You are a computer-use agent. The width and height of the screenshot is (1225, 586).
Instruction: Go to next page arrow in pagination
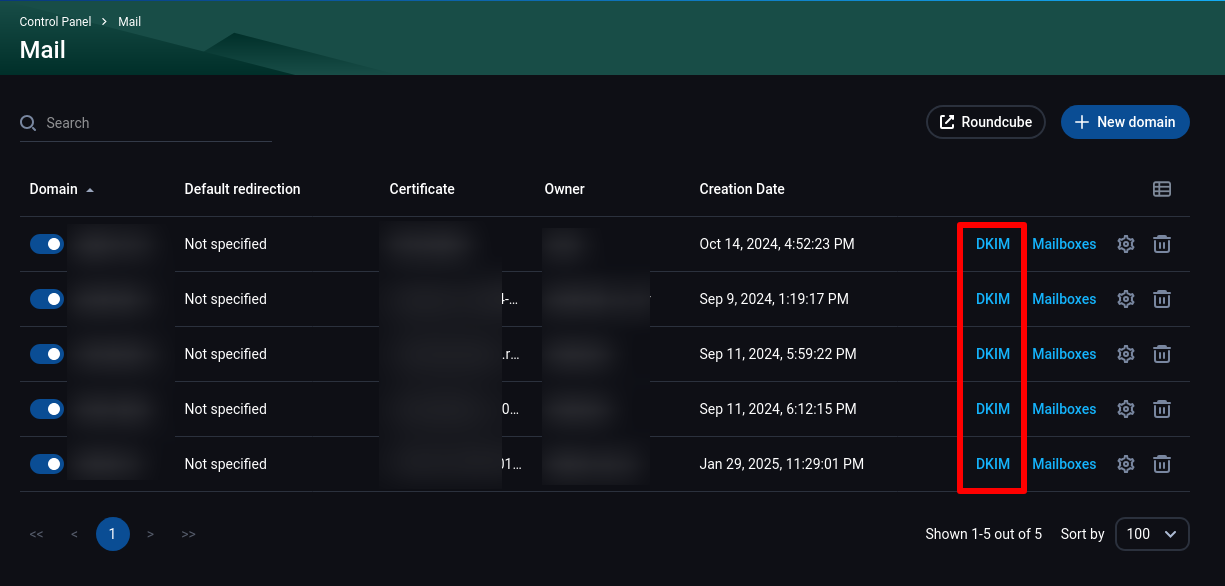[150, 534]
